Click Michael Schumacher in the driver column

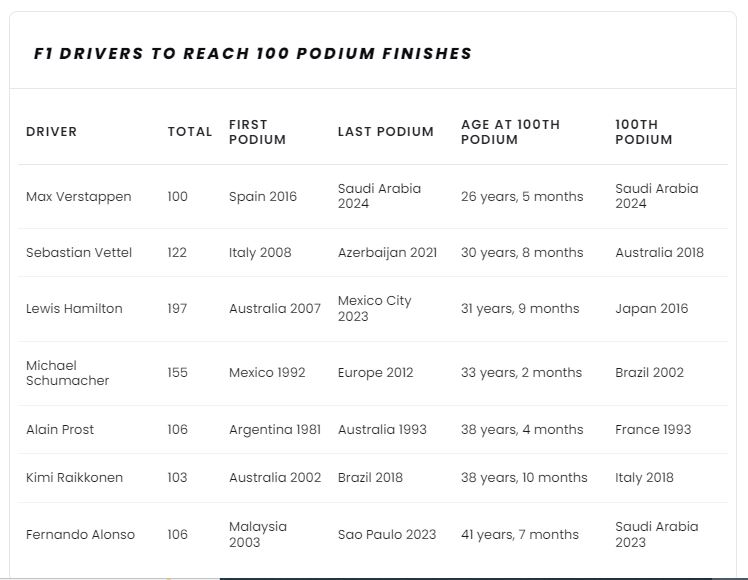pos(67,373)
